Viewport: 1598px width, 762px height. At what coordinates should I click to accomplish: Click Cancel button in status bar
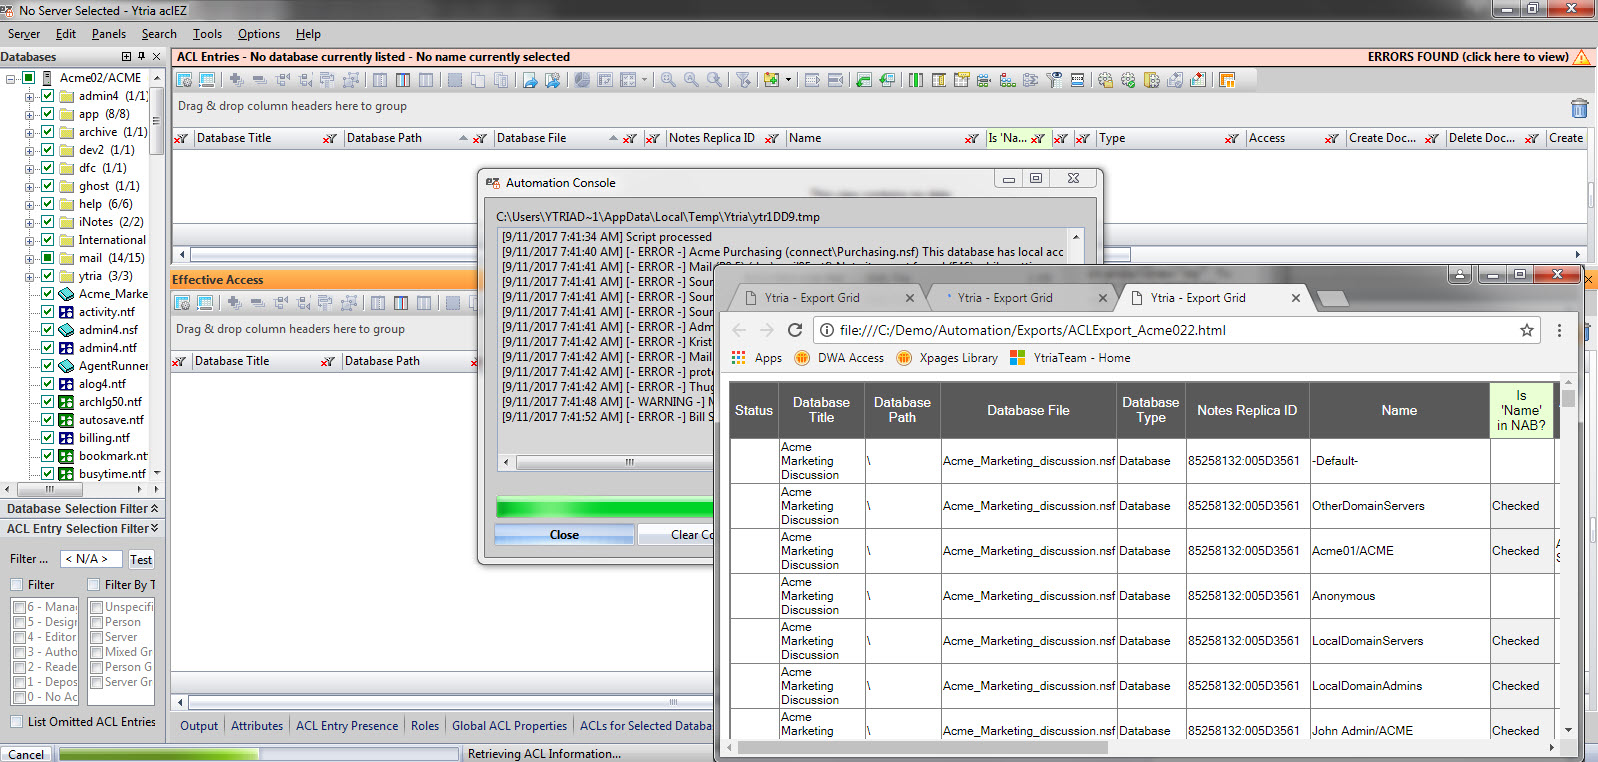(x=26, y=754)
